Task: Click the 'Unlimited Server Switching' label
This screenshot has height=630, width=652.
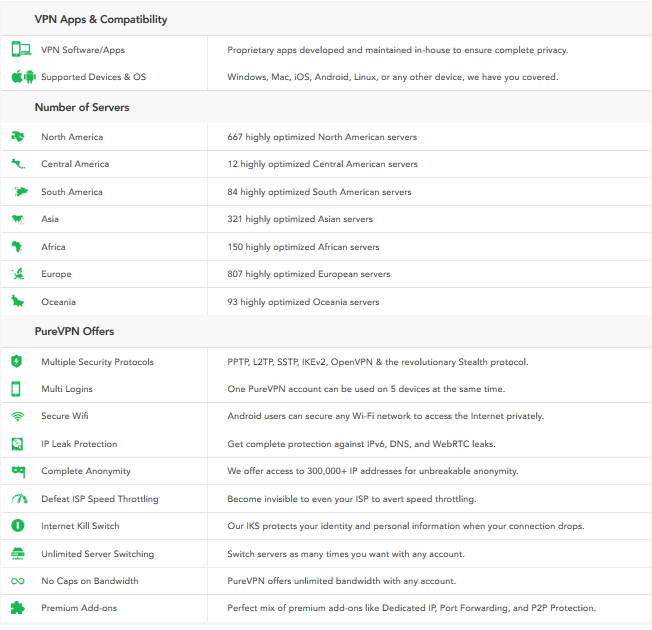Action: pyautogui.click(x=98, y=554)
